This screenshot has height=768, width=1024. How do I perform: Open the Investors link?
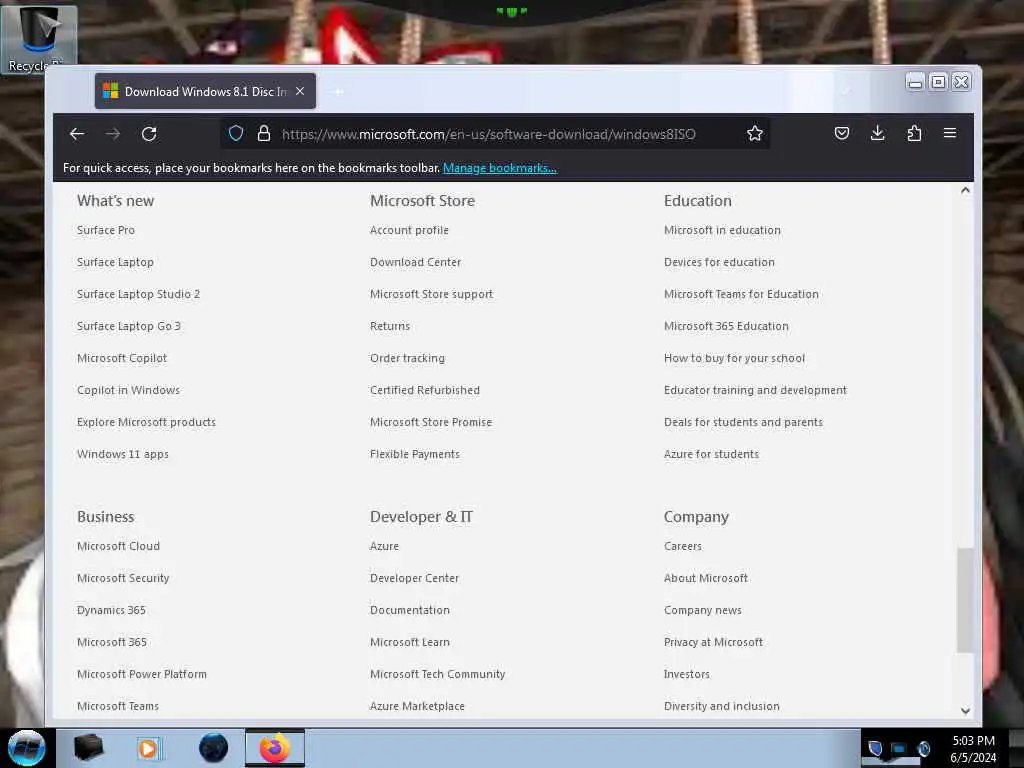[x=687, y=674]
